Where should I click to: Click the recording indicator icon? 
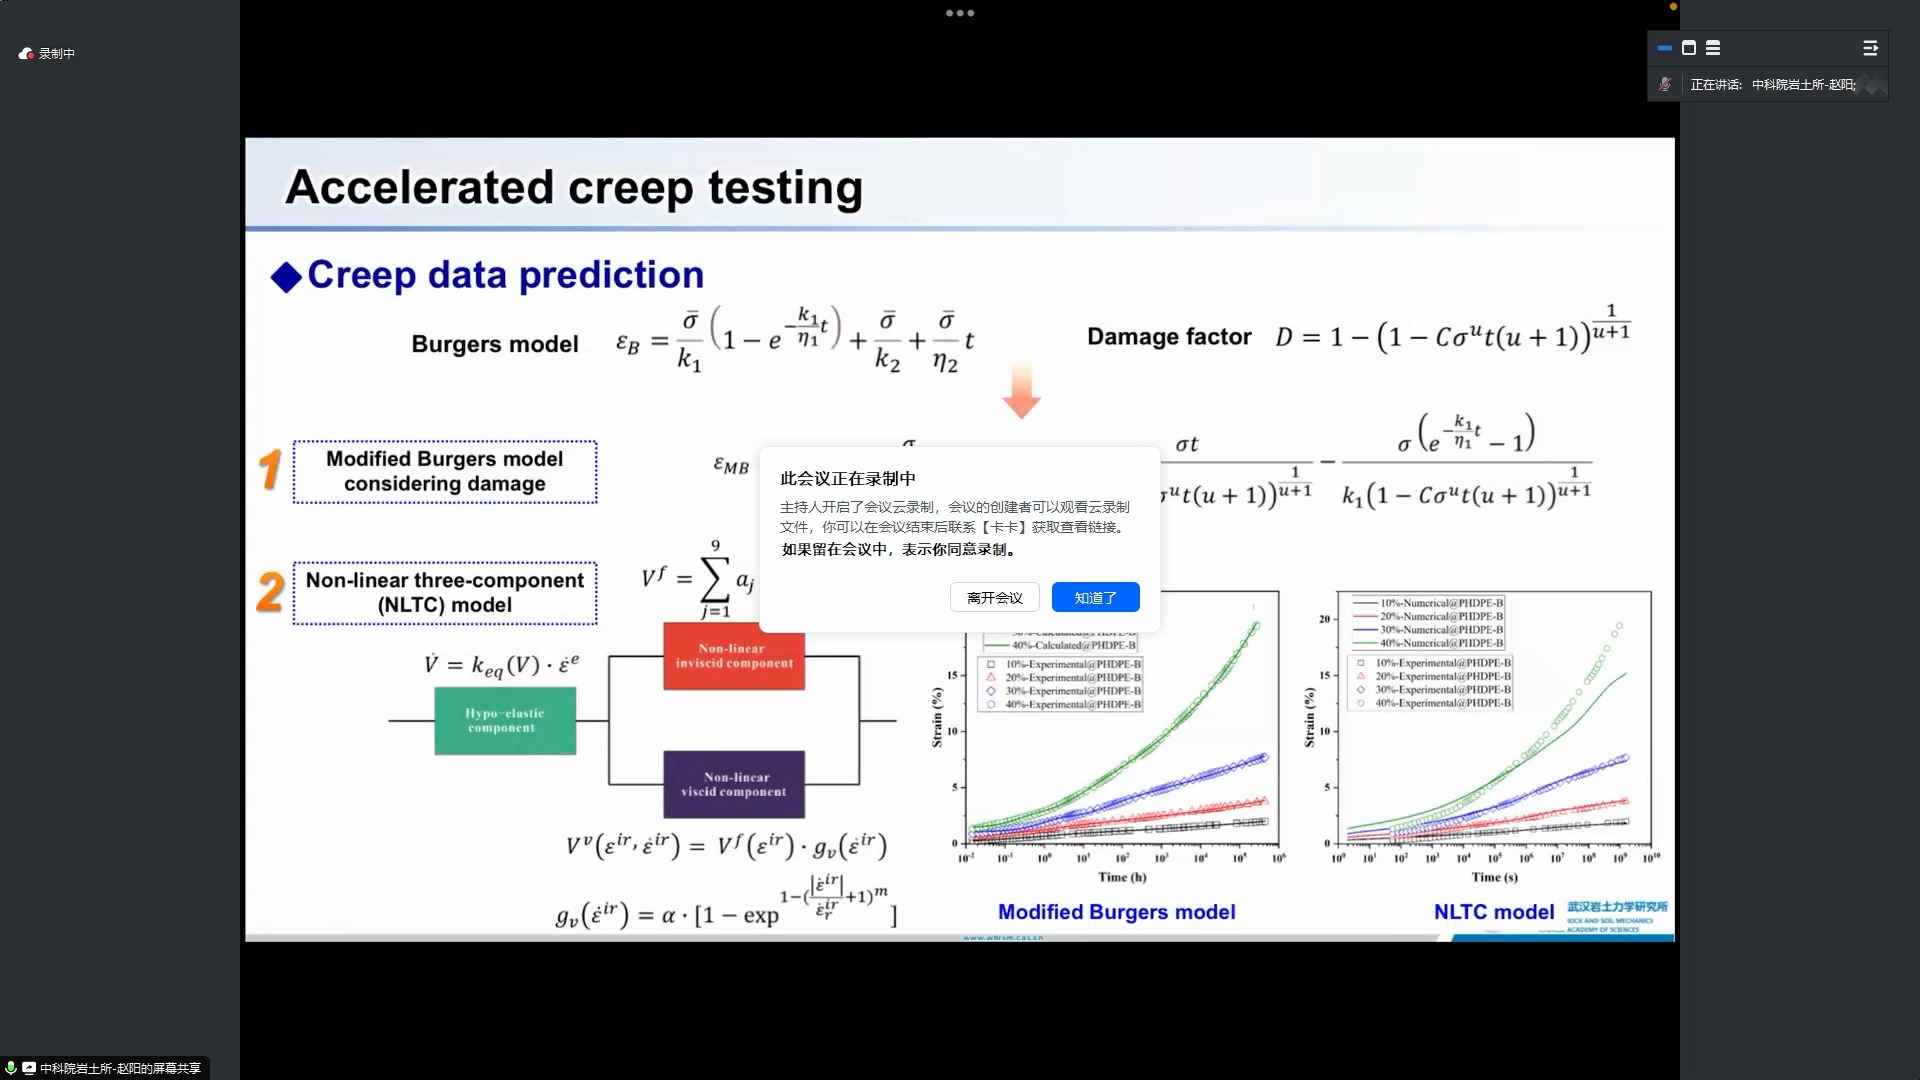pos(25,53)
